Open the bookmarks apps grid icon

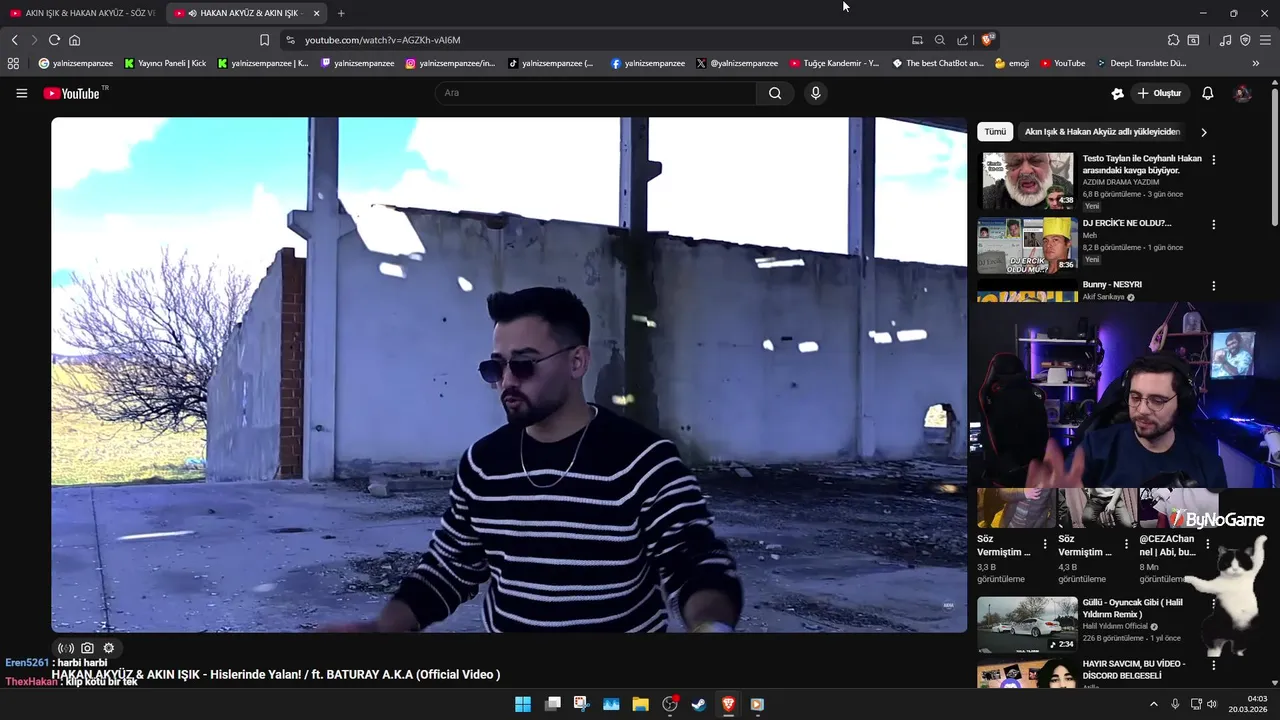pyautogui.click(x=13, y=63)
